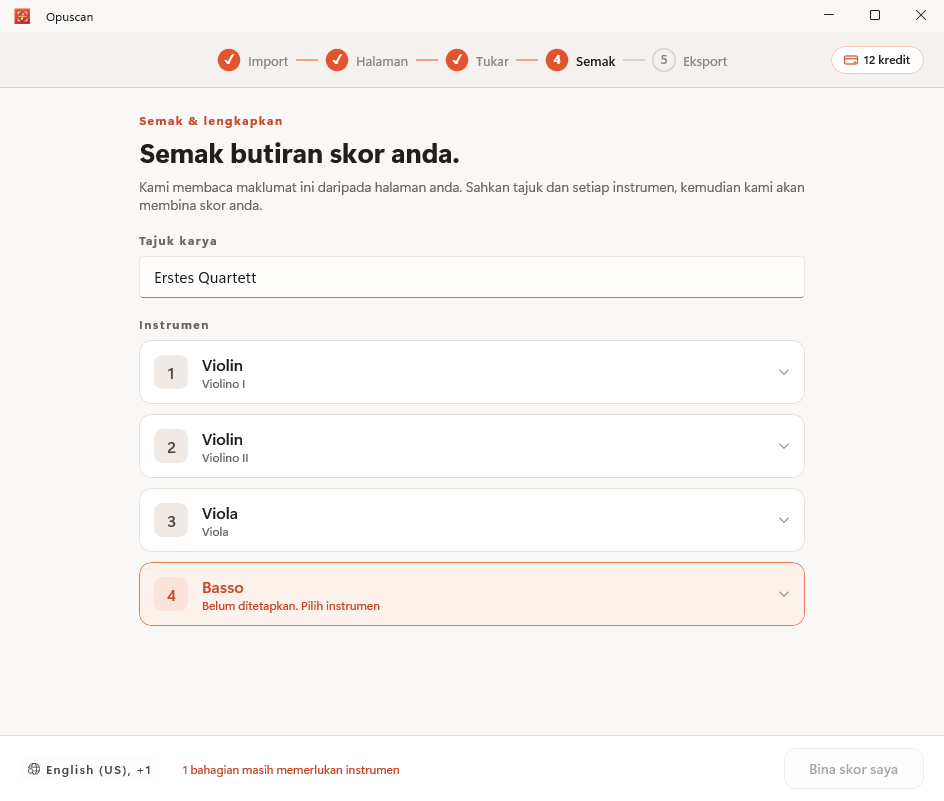The image size is (944, 801).
Task: Click the Basso name in the unassigned card
Action: [x=223, y=588]
